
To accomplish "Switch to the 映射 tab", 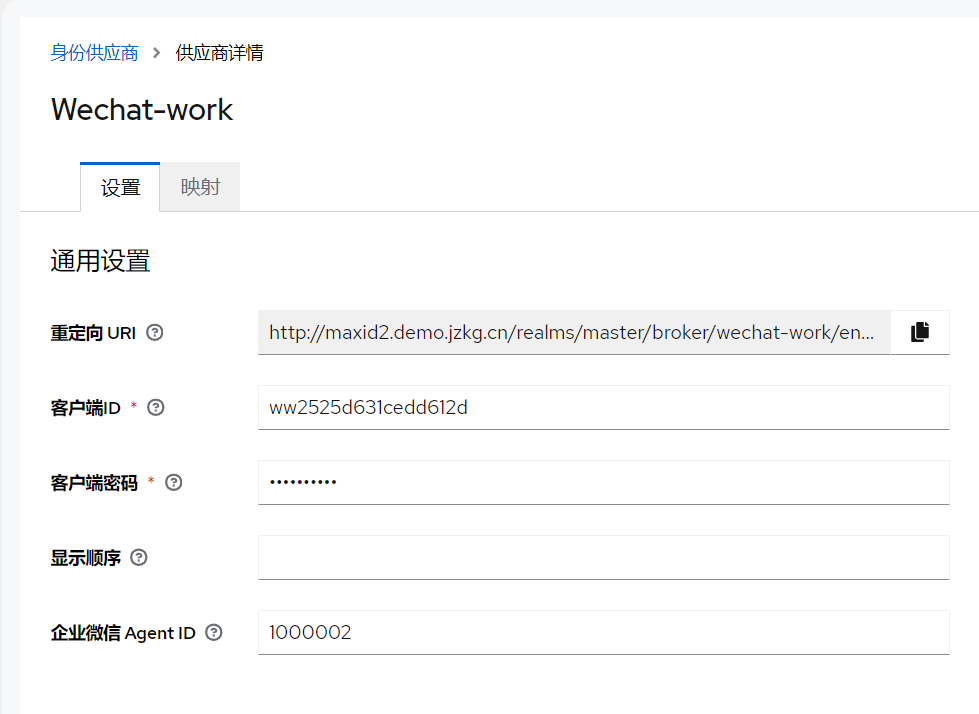I will (x=200, y=187).
